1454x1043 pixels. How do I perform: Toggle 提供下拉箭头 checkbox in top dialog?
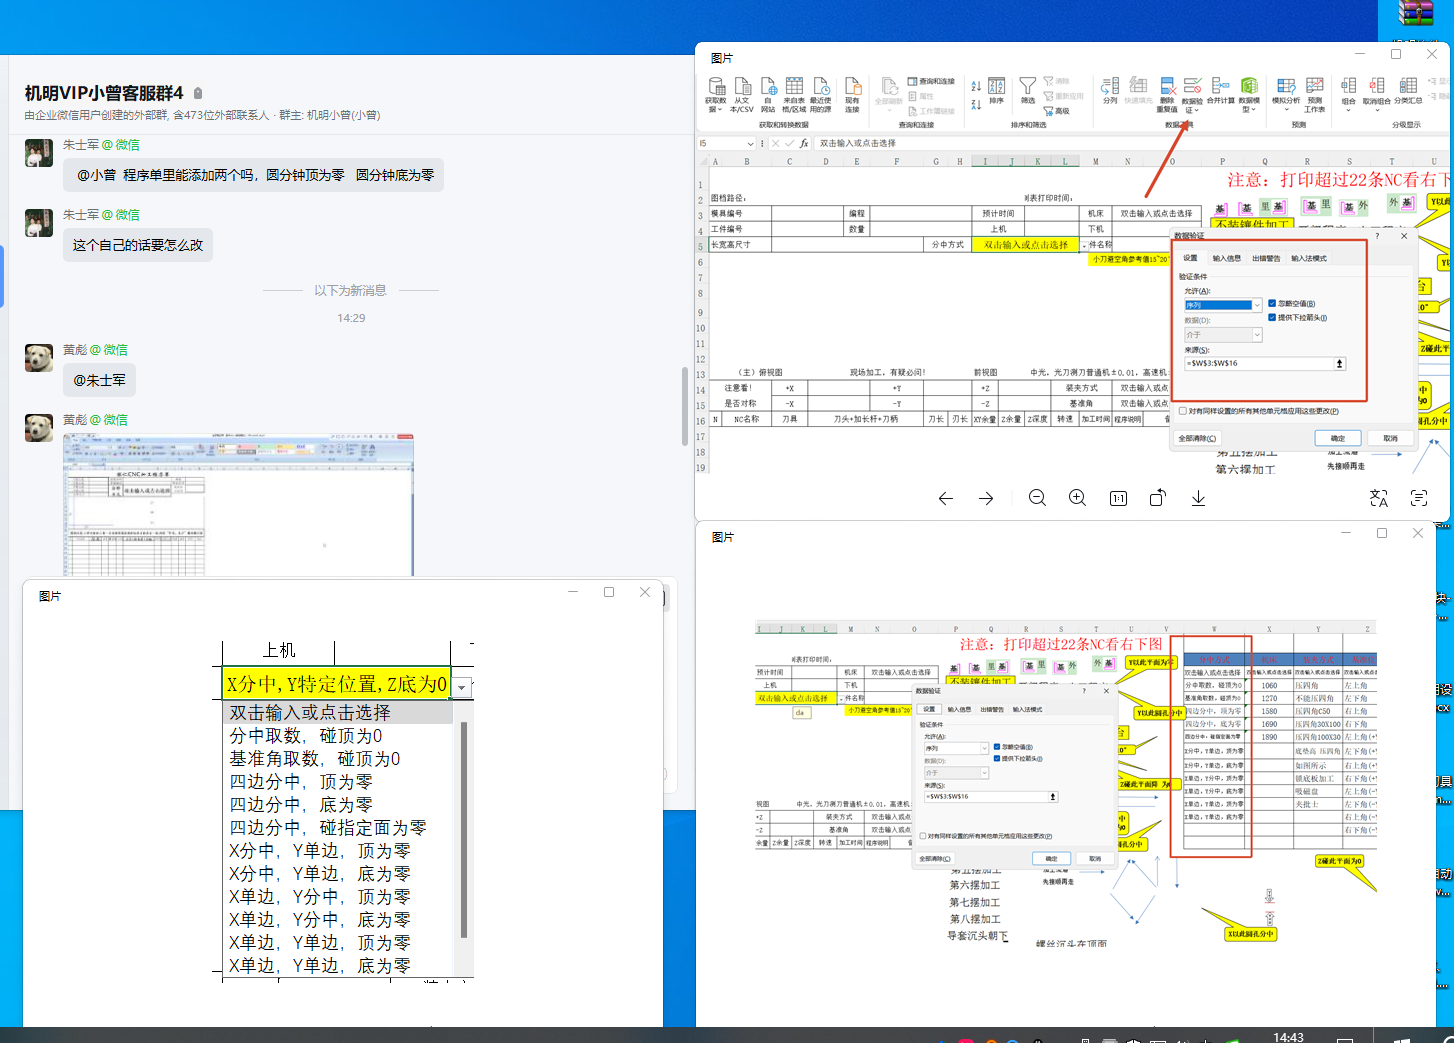click(x=1272, y=317)
